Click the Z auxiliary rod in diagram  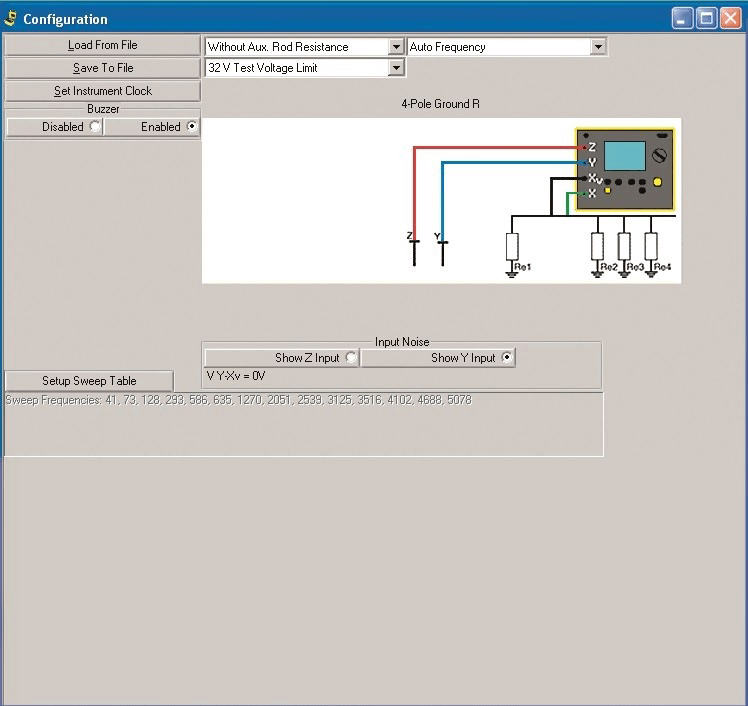[414, 253]
